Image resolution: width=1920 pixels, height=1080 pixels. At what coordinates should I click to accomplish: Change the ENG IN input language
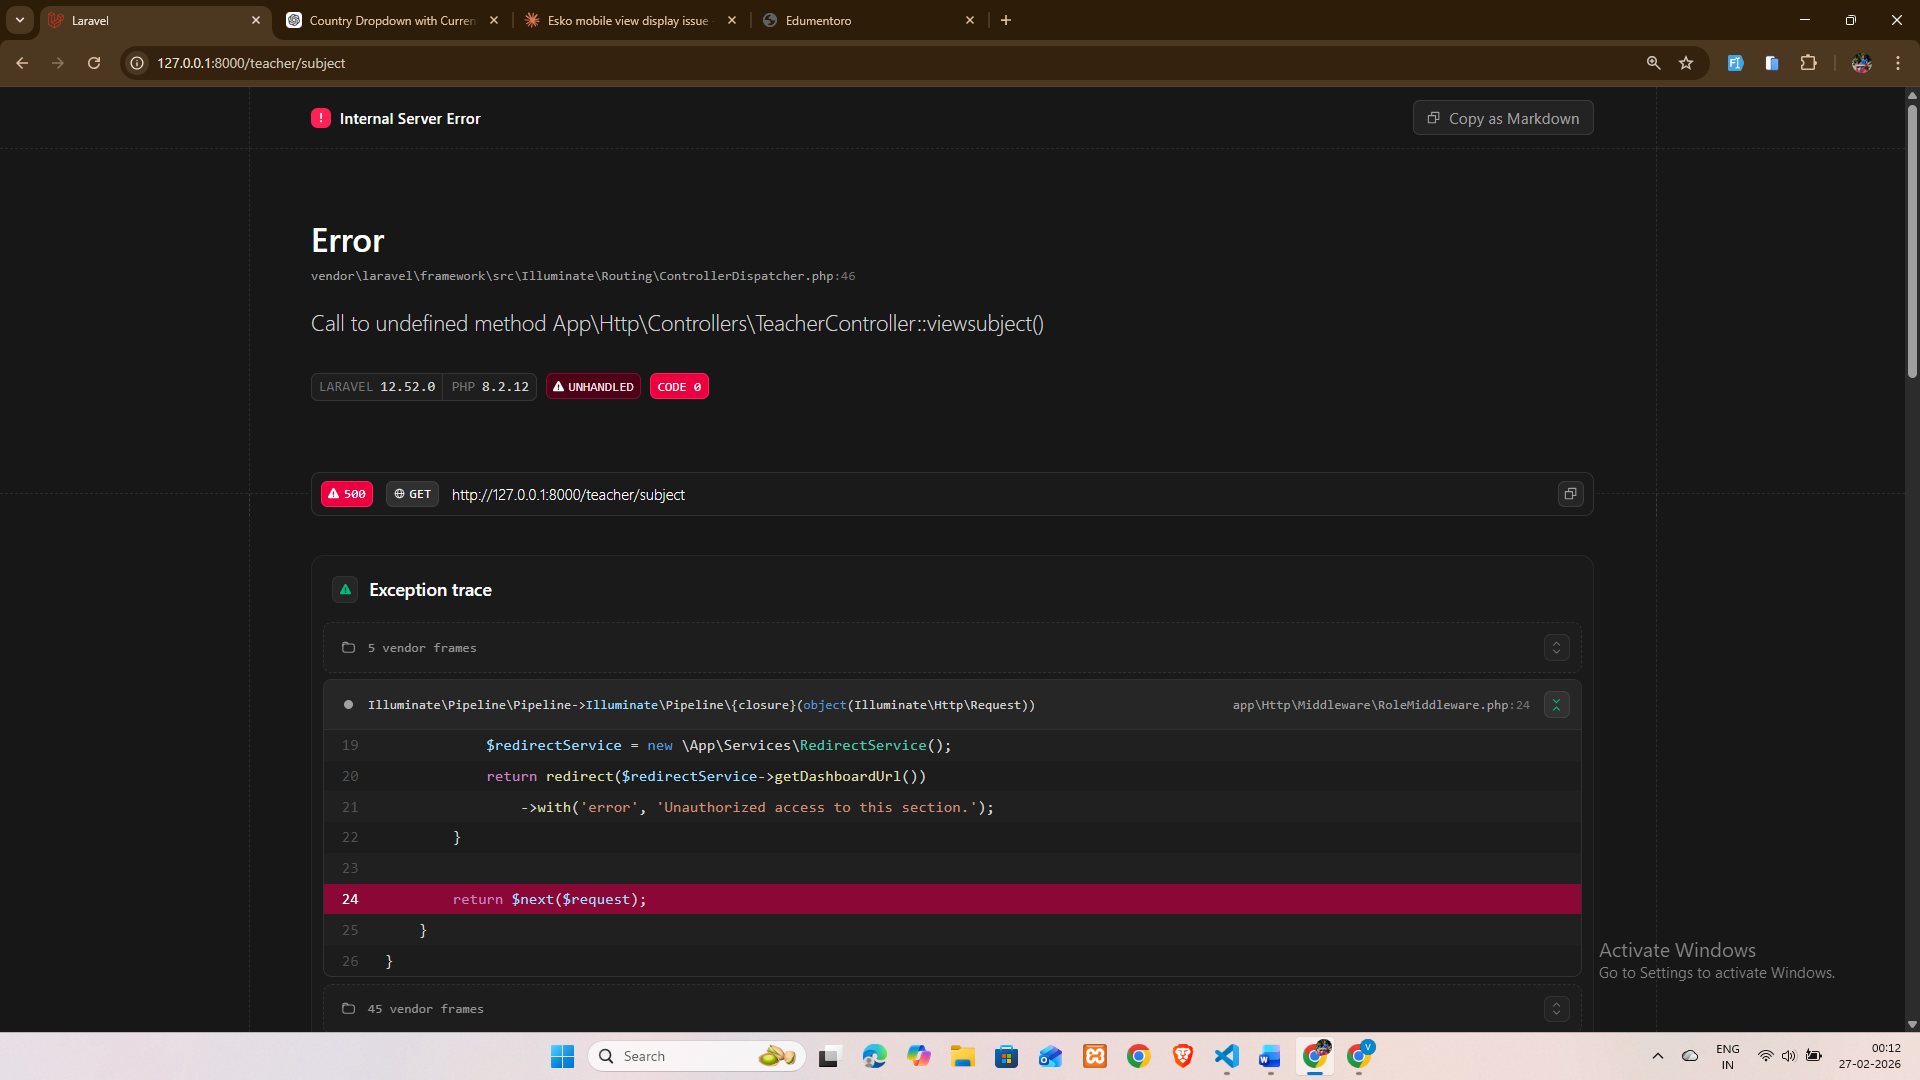click(1727, 1056)
